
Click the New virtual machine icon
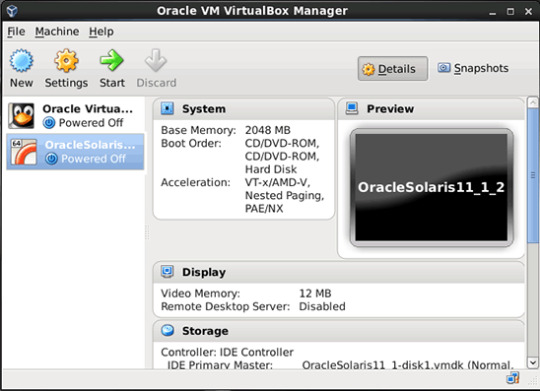[21, 61]
